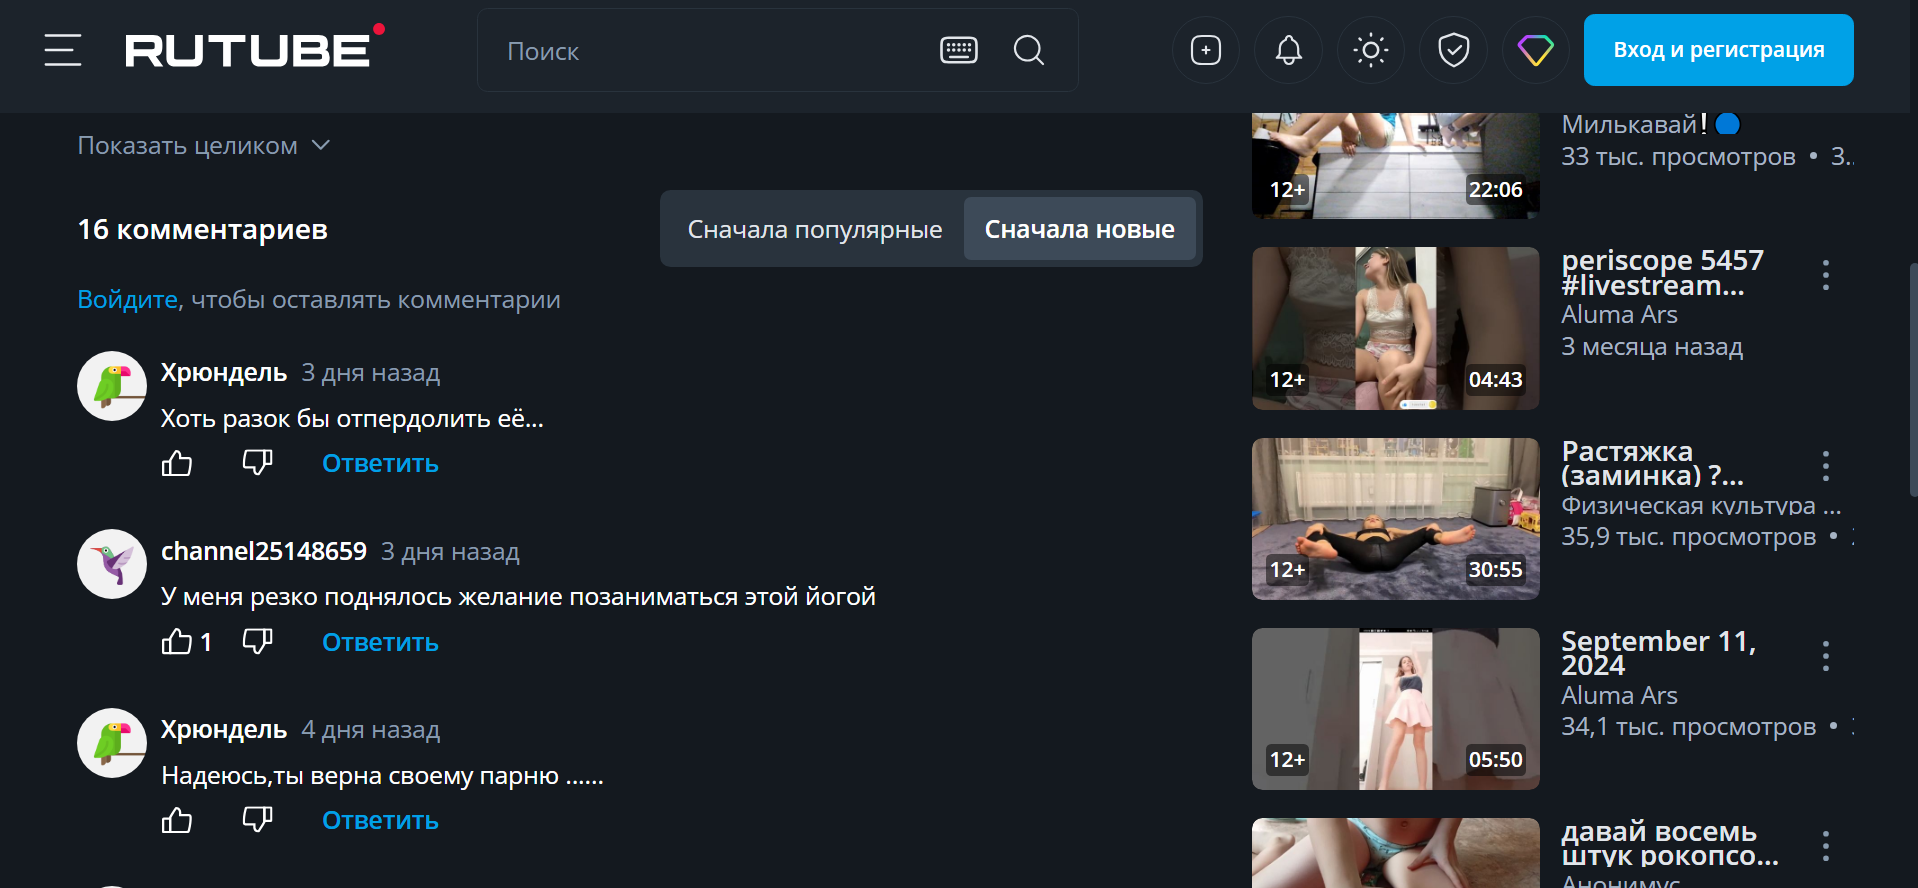Image resolution: width=1918 pixels, height=888 pixels.
Task: Like the comment 'Хоть разок бы'
Action: point(177,463)
